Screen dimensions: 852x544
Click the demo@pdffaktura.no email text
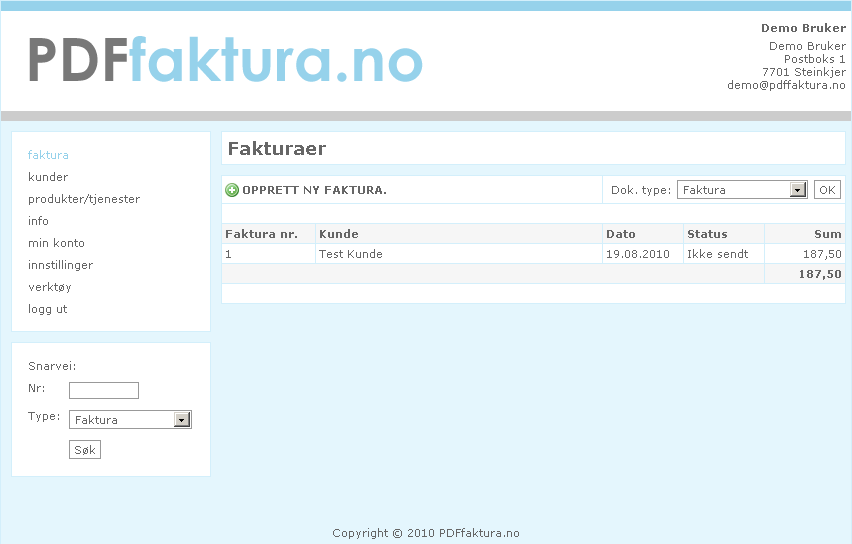point(786,85)
